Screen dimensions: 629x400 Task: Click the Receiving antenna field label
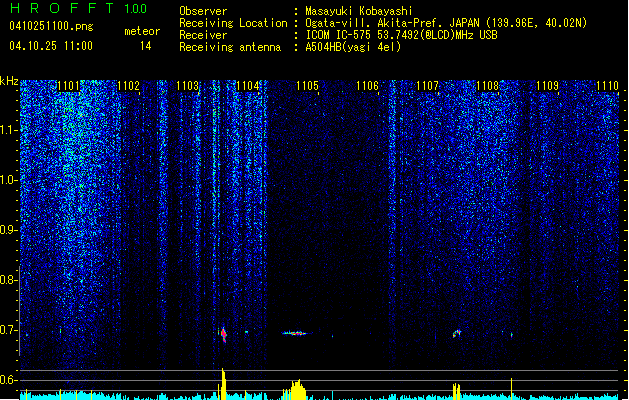pos(230,47)
